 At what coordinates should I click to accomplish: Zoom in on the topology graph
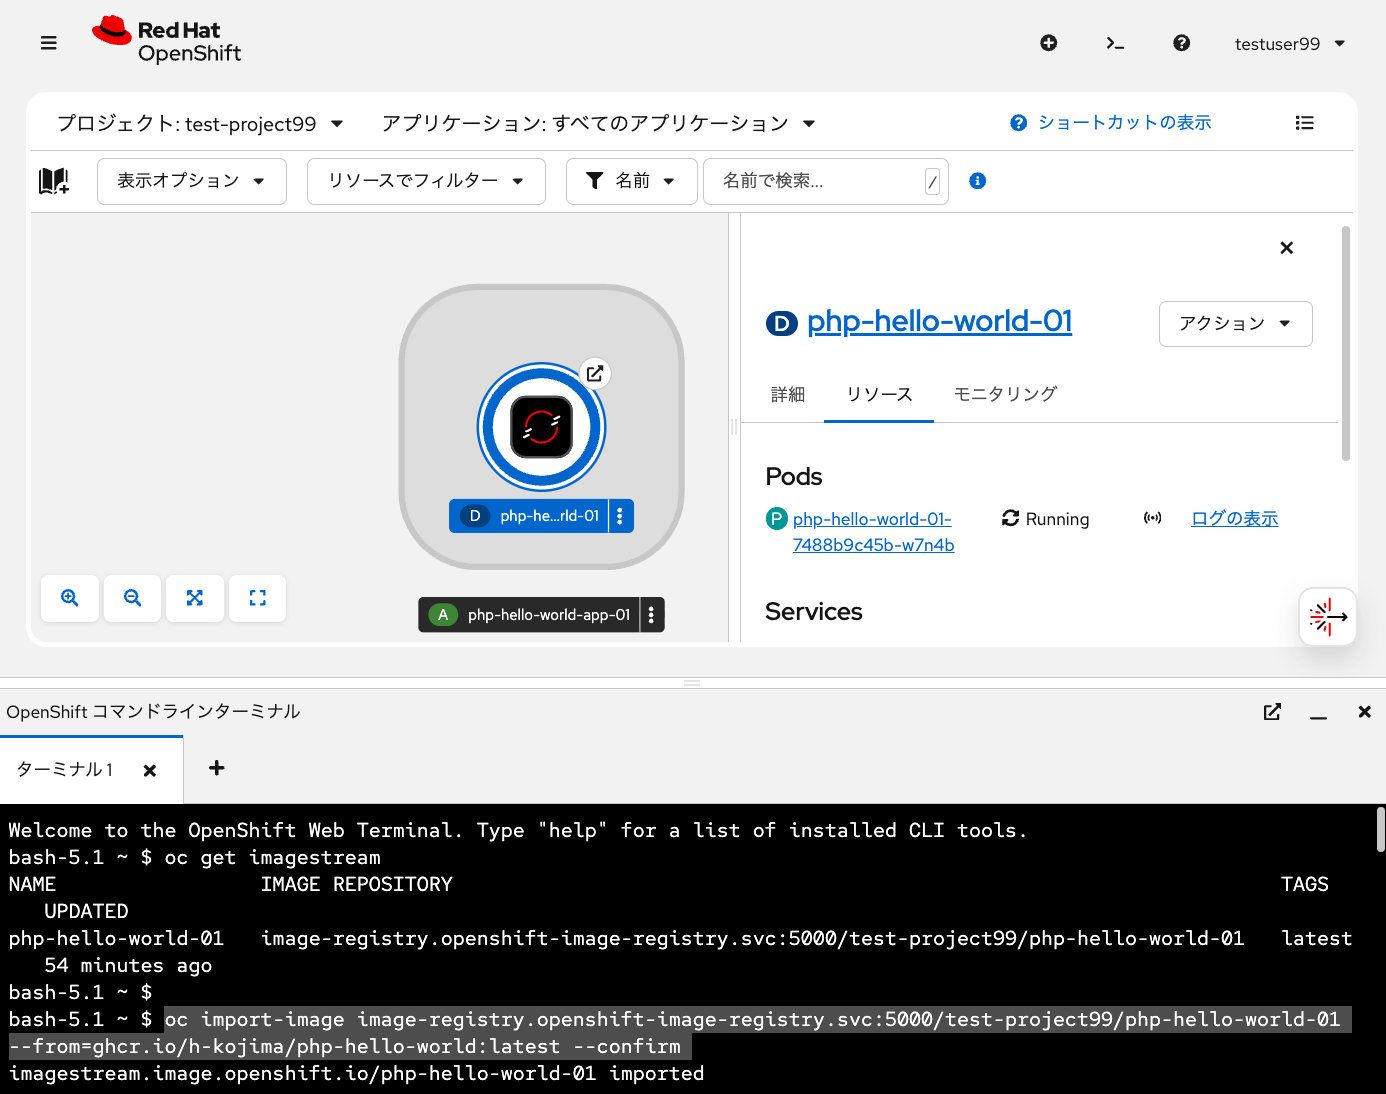70,598
